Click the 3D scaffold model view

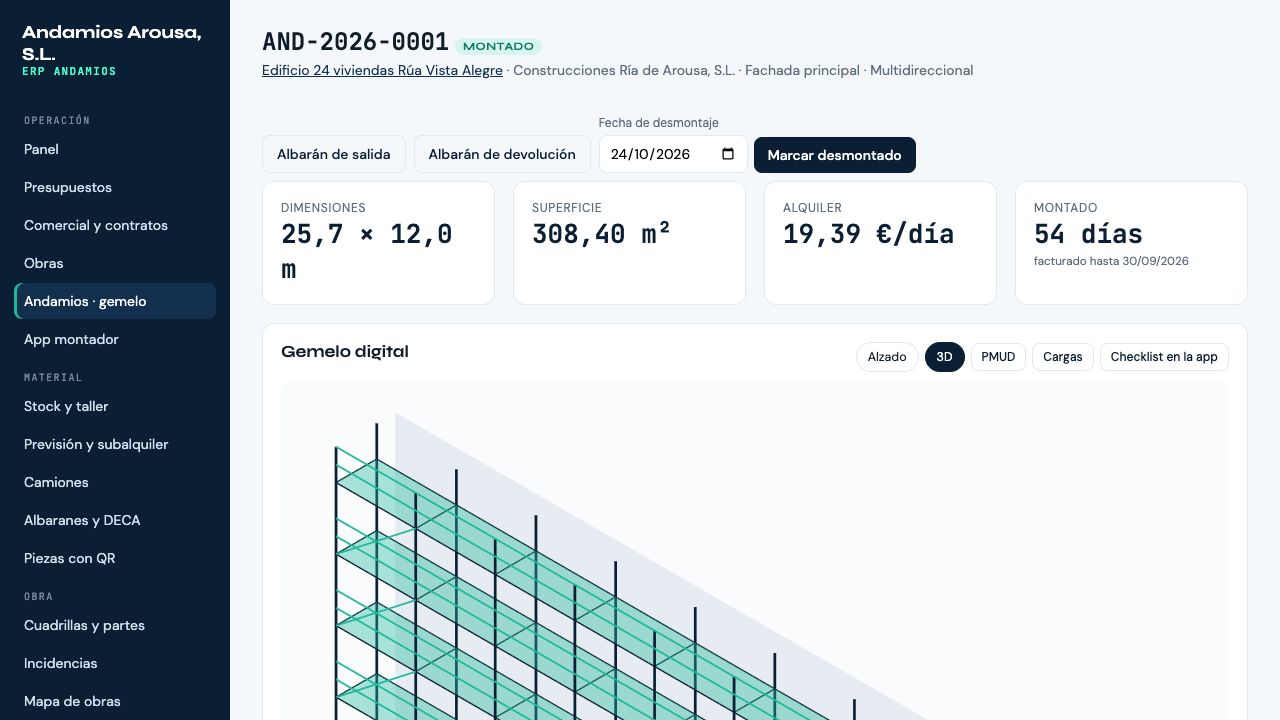(755, 551)
